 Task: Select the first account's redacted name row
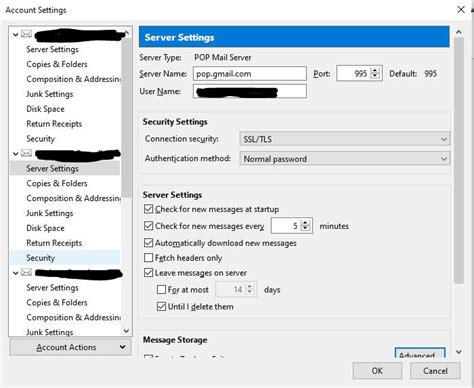tap(79, 35)
